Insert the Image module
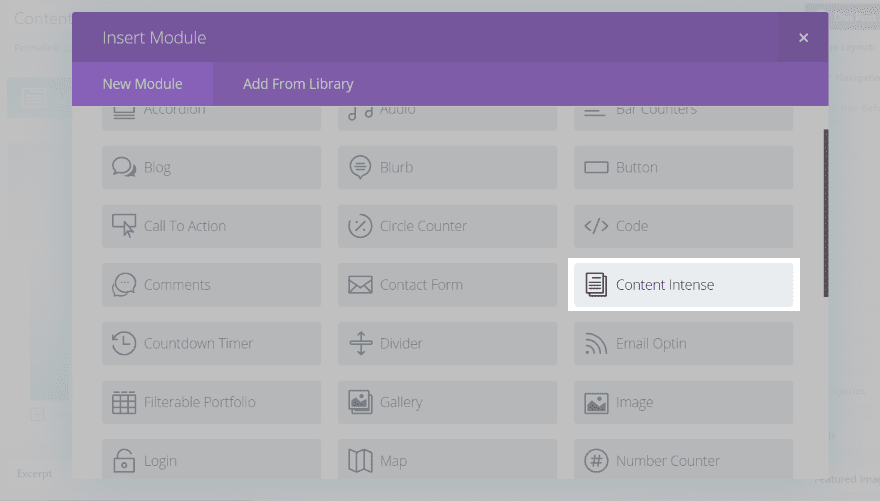The image size is (880, 501). (683, 402)
